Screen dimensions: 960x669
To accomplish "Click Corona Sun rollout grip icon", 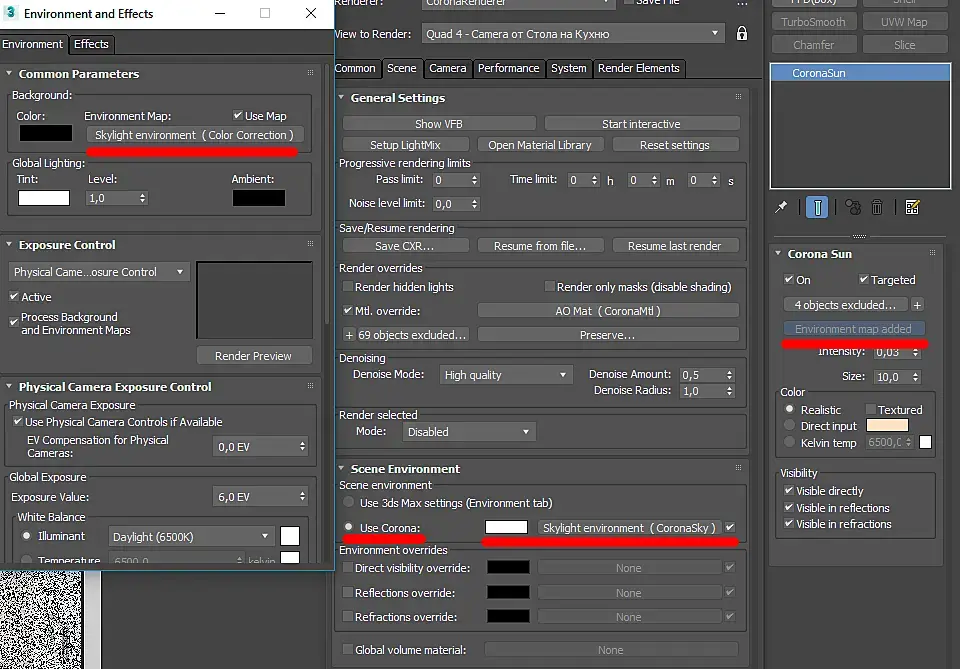I will click(x=932, y=253).
